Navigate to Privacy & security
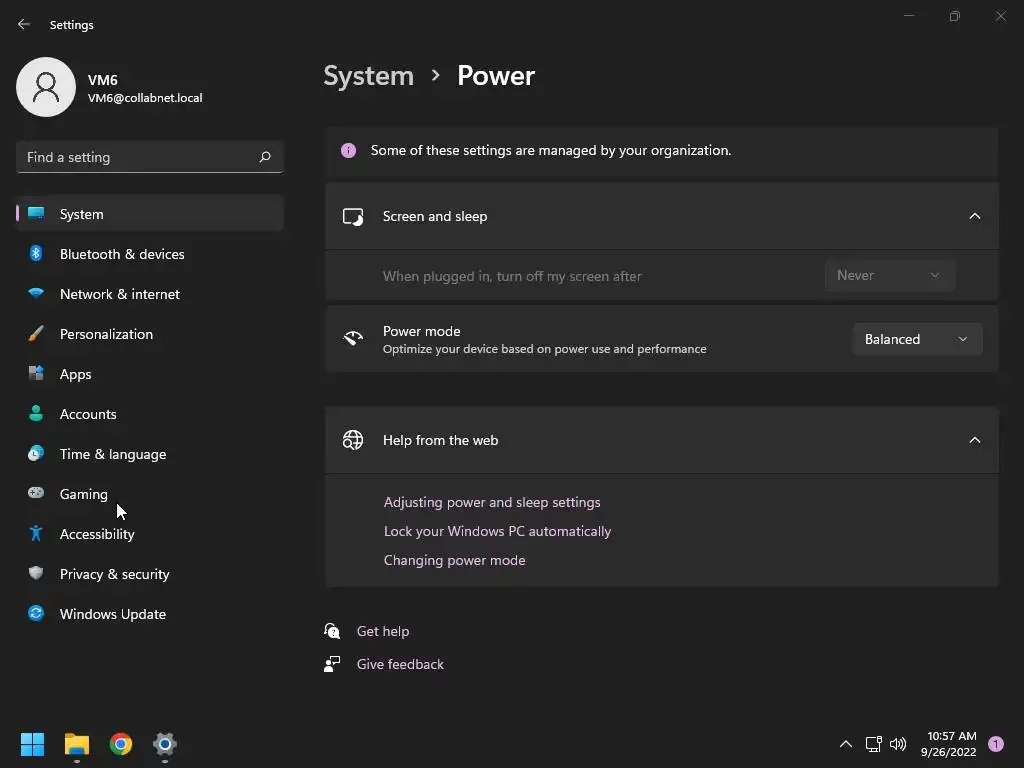1024x768 pixels. (114, 574)
